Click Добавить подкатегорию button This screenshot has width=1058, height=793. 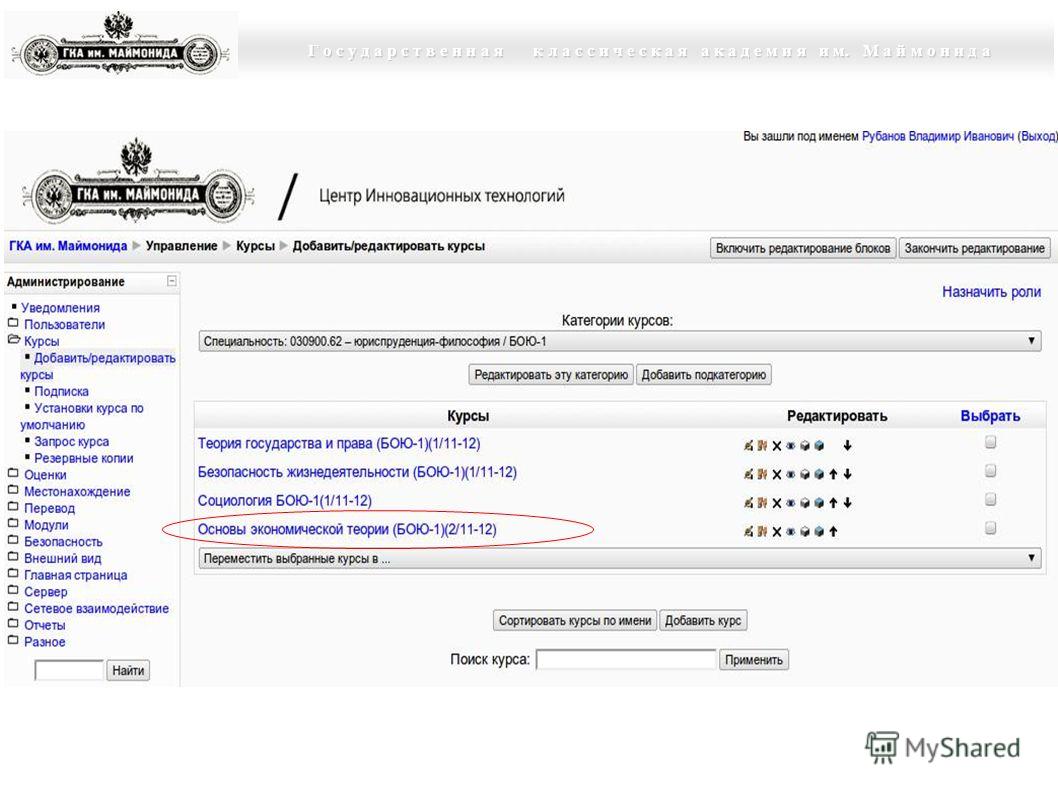pyautogui.click(x=703, y=375)
